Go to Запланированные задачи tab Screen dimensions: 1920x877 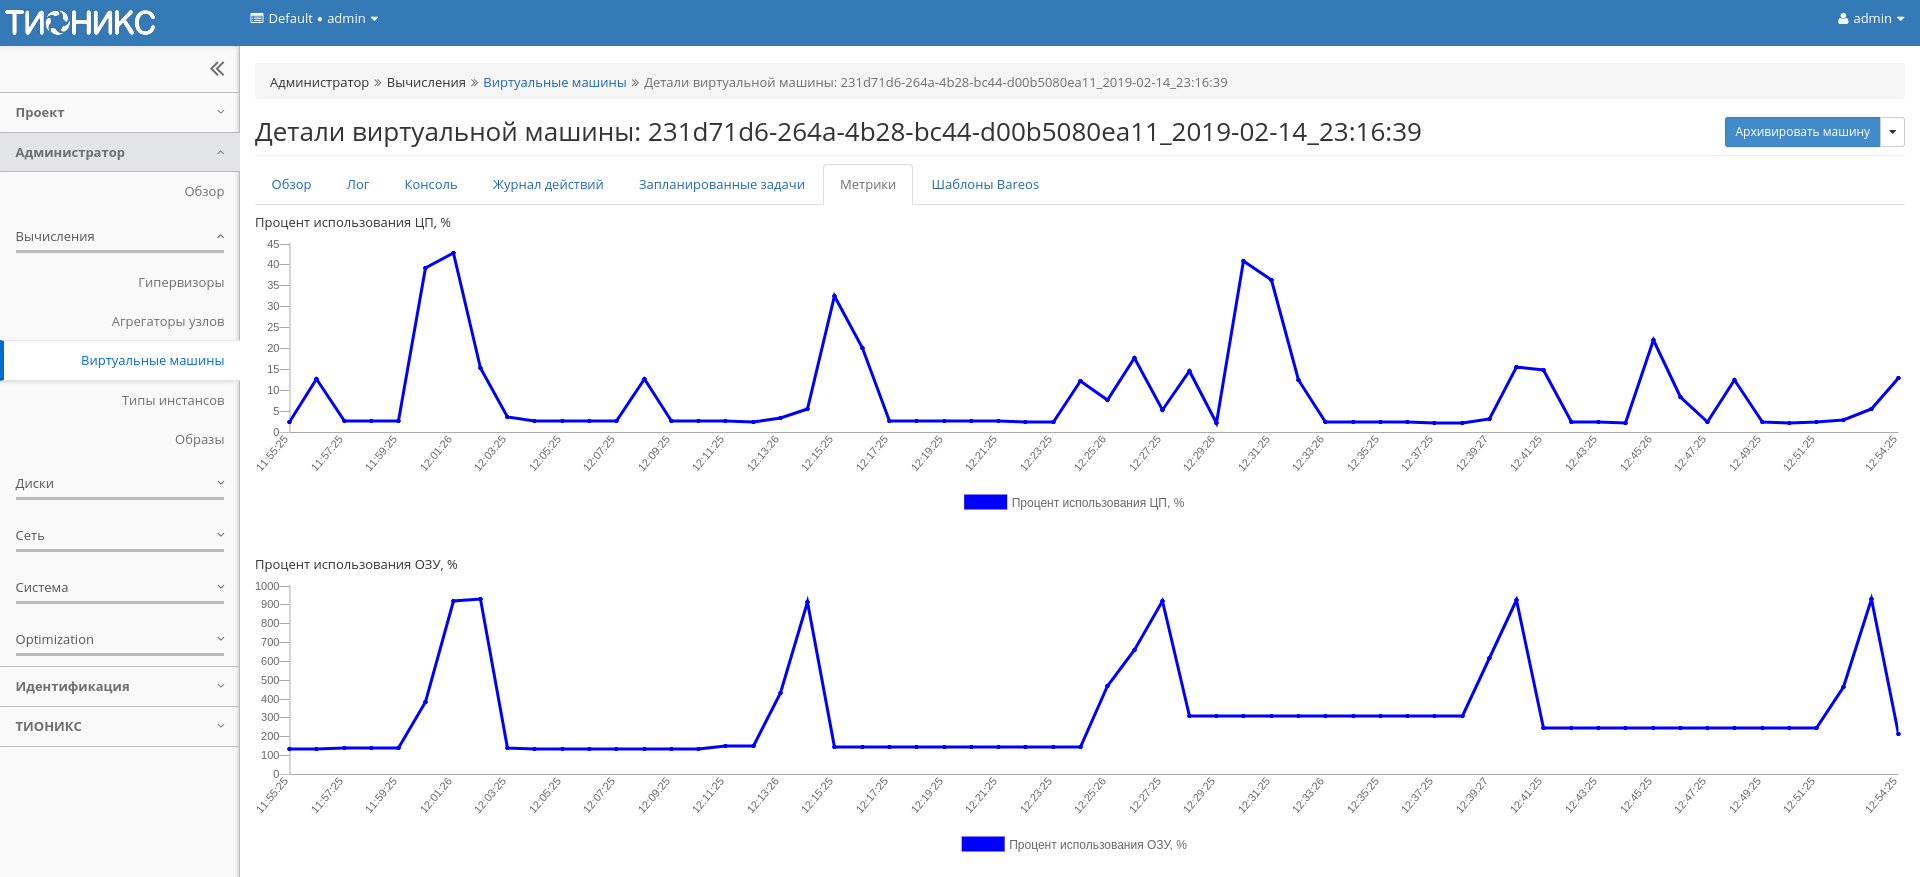721,185
